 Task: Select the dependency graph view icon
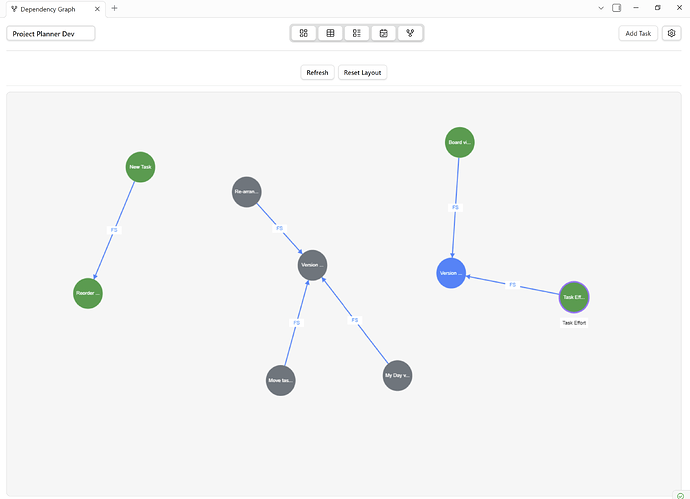(x=410, y=33)
